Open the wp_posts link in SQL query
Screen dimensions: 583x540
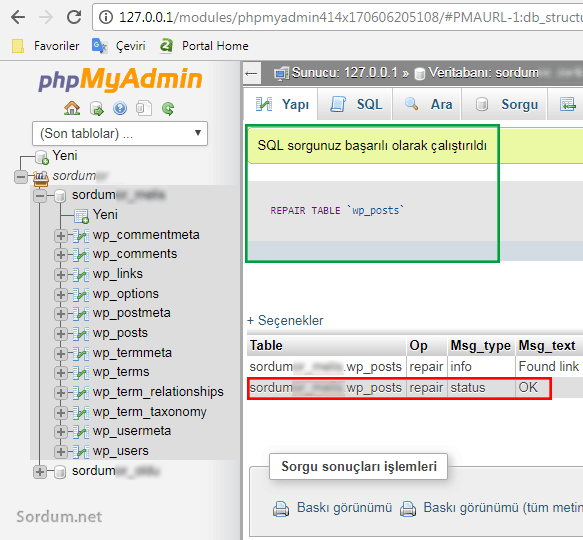376,210
